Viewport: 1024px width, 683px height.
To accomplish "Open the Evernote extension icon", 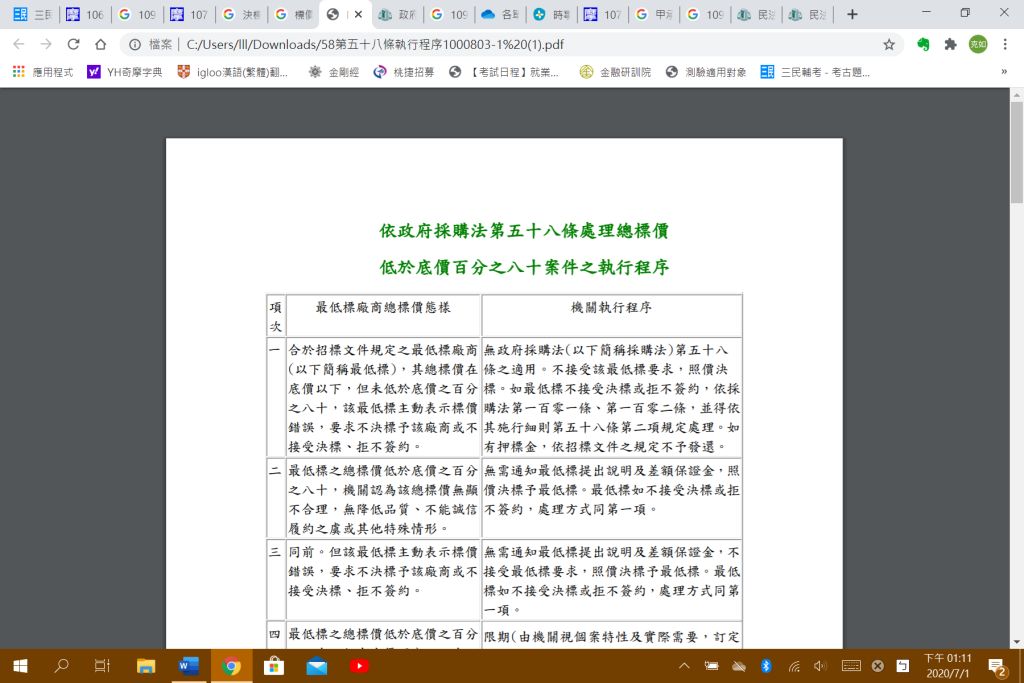I will [x=923, y=44].
